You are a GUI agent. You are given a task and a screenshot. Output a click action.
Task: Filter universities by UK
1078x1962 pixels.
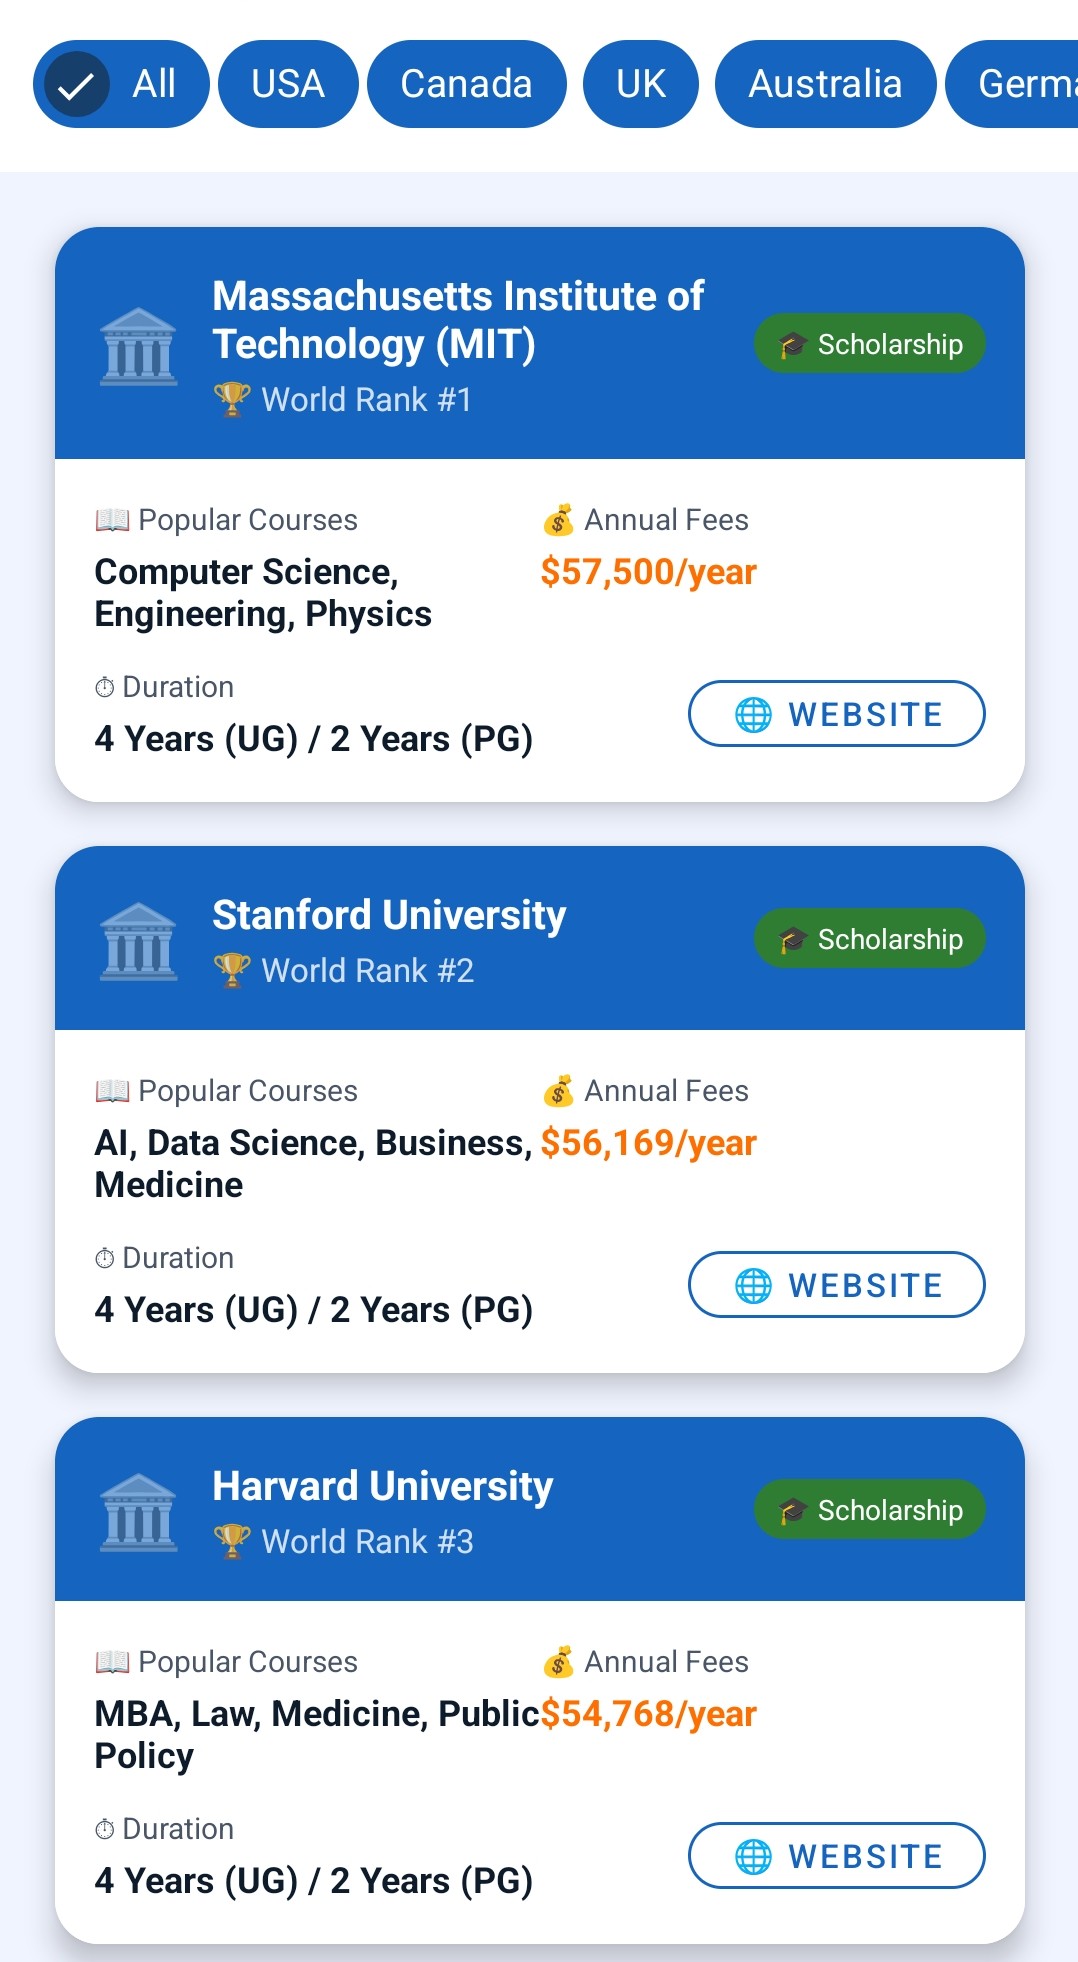pyautogui.click(x=641, y=84)
